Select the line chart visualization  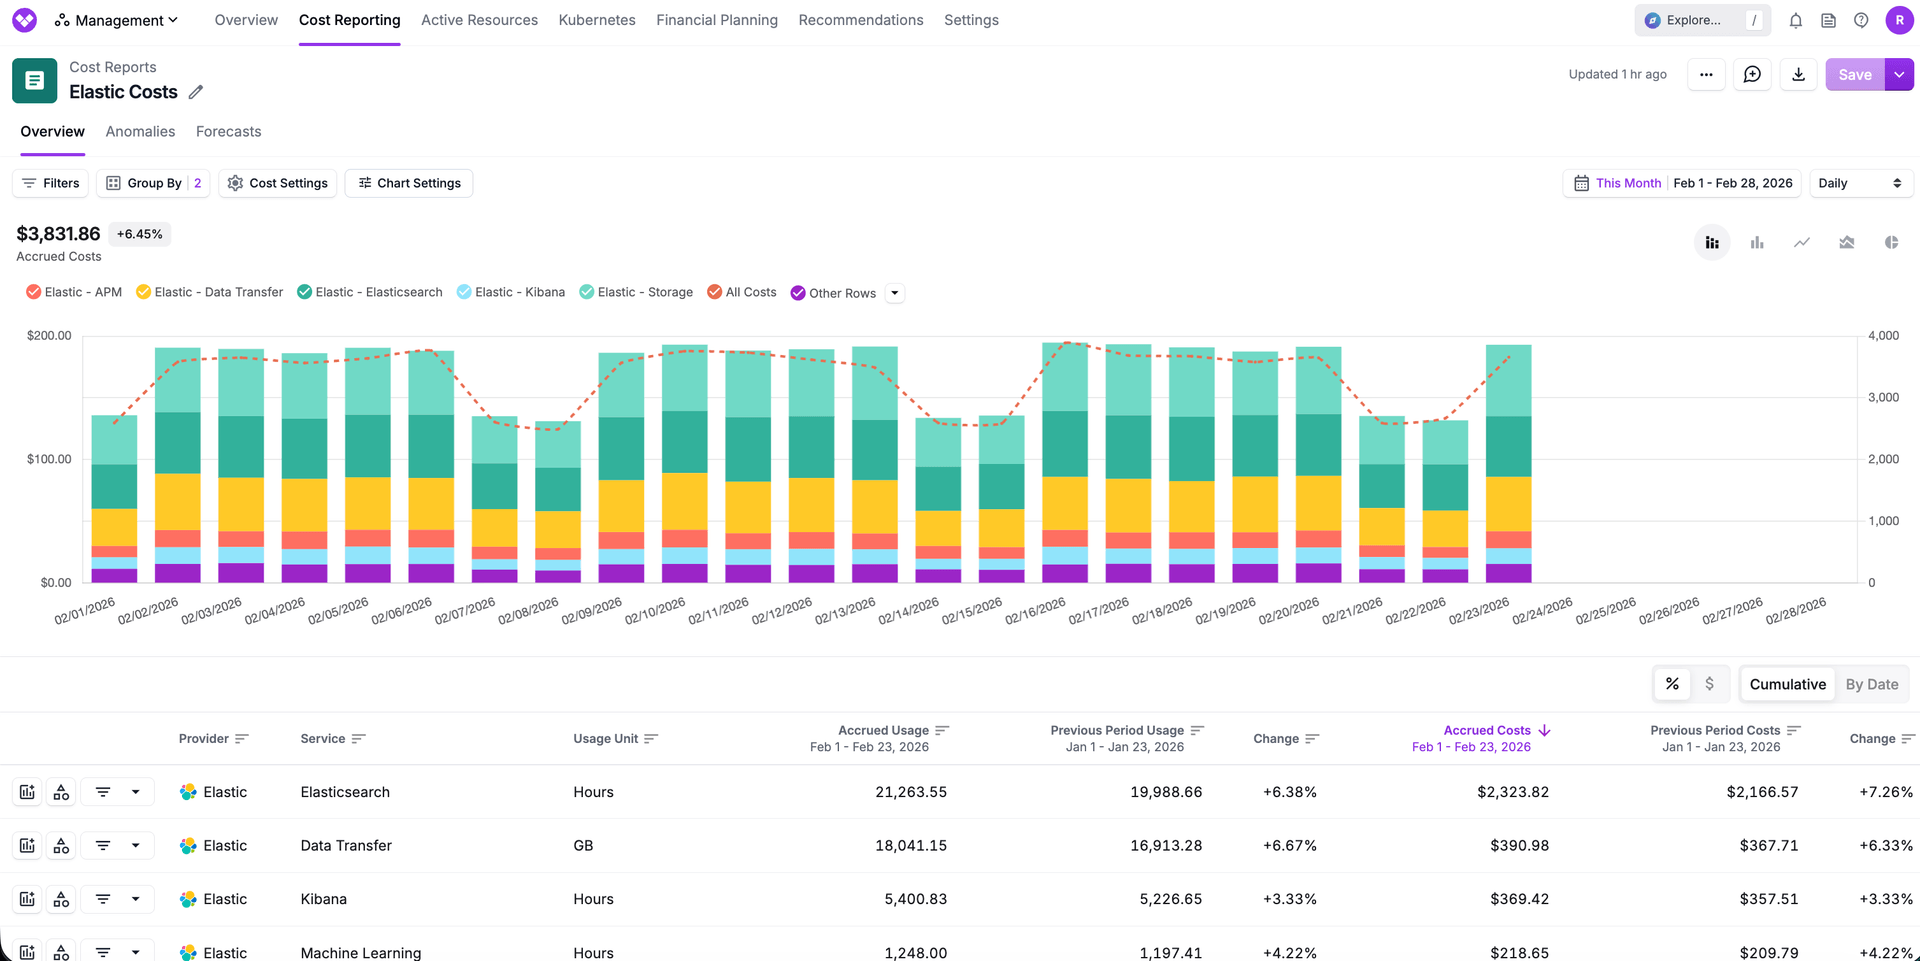pos(1802,242)
